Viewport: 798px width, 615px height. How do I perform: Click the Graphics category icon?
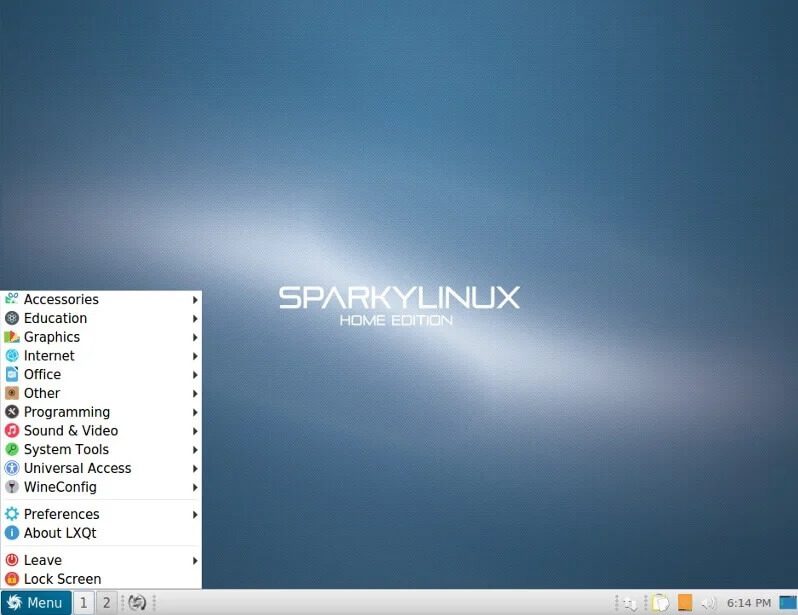coord(12,337)
